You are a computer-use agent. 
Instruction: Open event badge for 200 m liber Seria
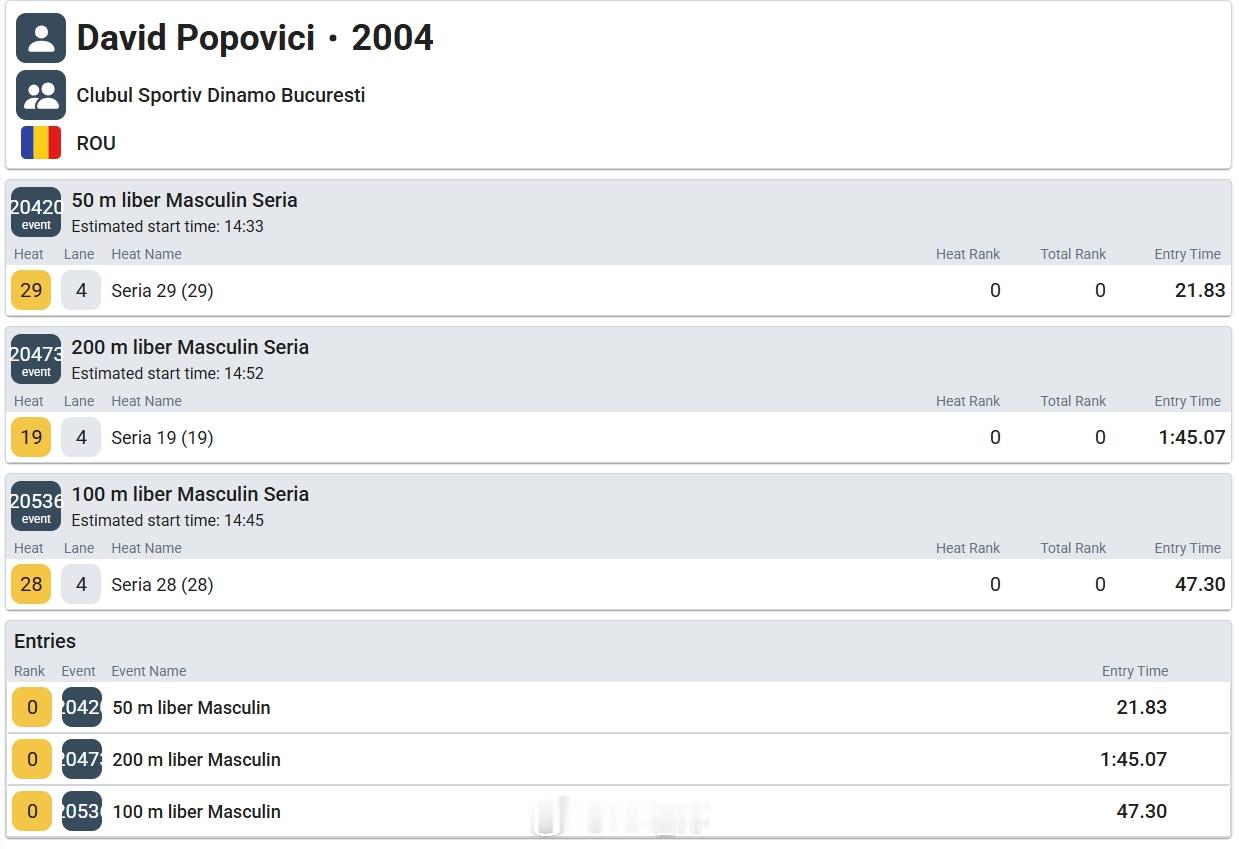[36, 359]
